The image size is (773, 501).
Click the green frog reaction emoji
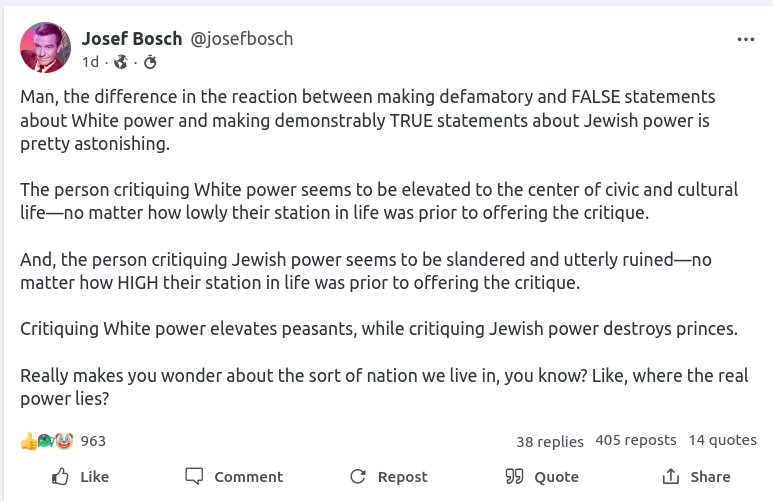pyautogui.click(x=46, y=440)
